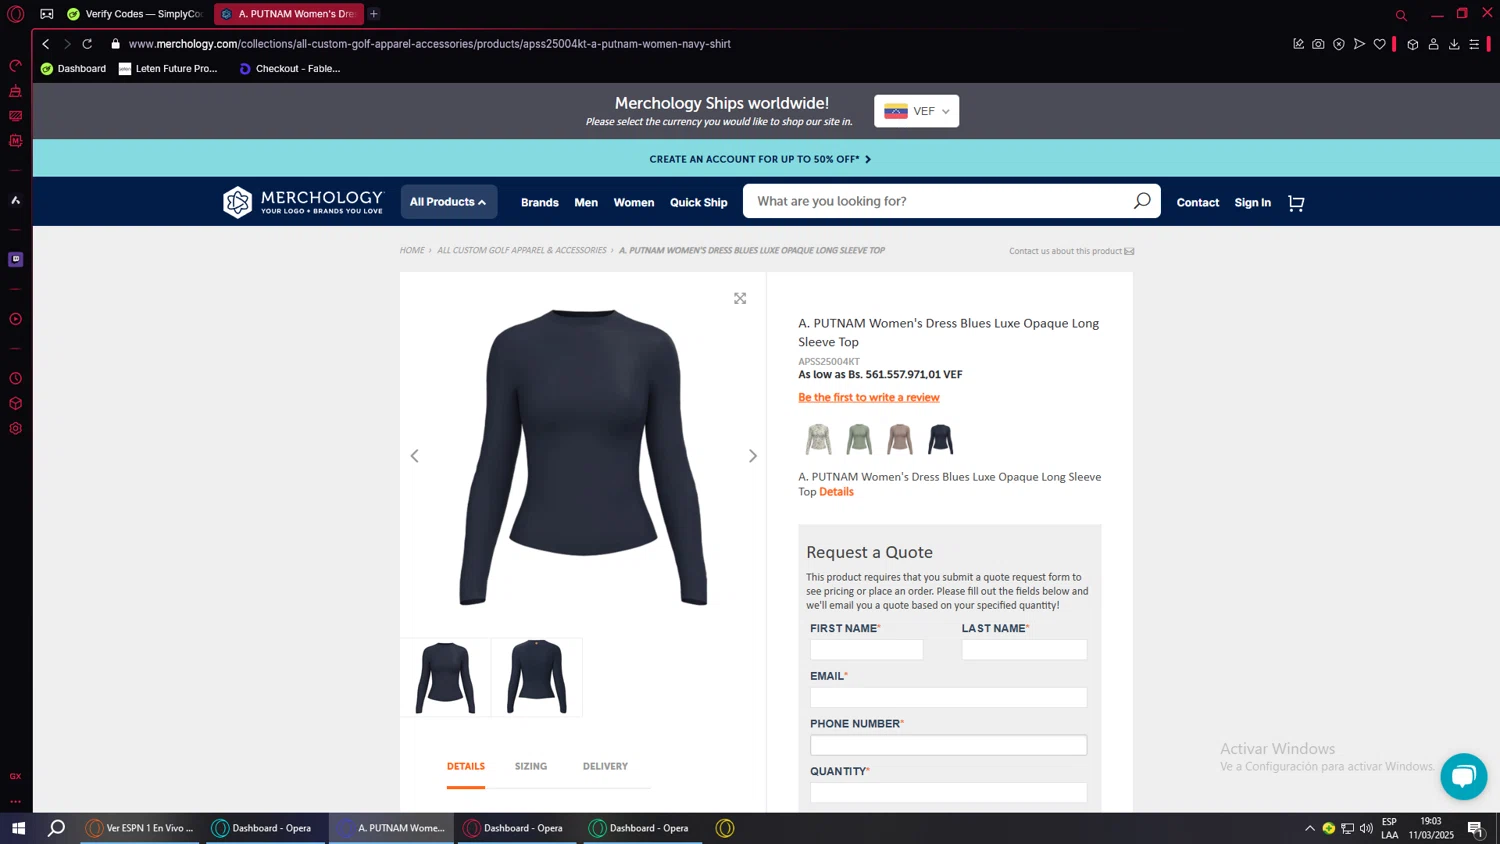Focus the Email field

click(x=949, y=698)
